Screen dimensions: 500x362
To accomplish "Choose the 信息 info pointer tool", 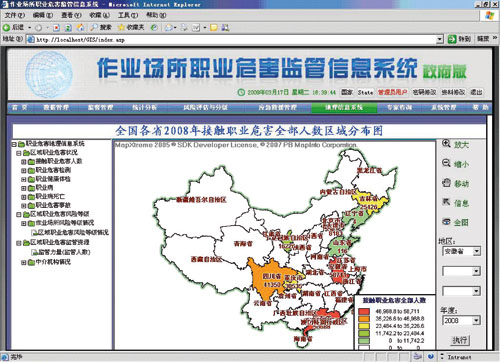I will pos(455,202).
